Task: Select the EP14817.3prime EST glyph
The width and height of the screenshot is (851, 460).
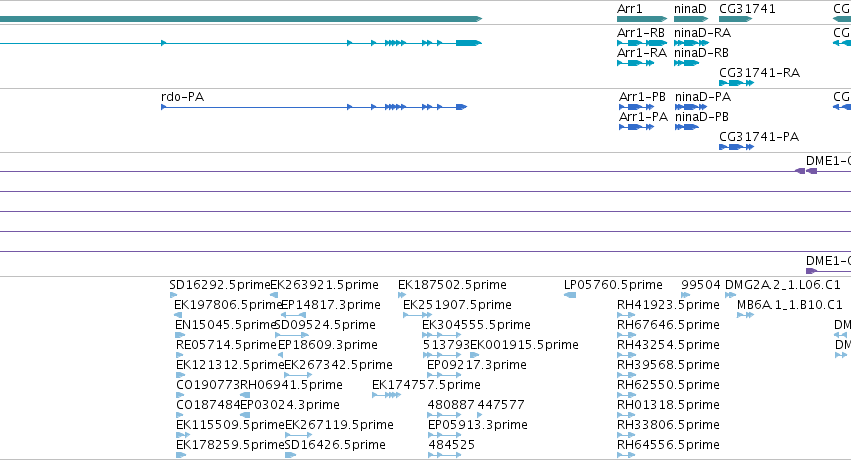Action: (293, 315)
